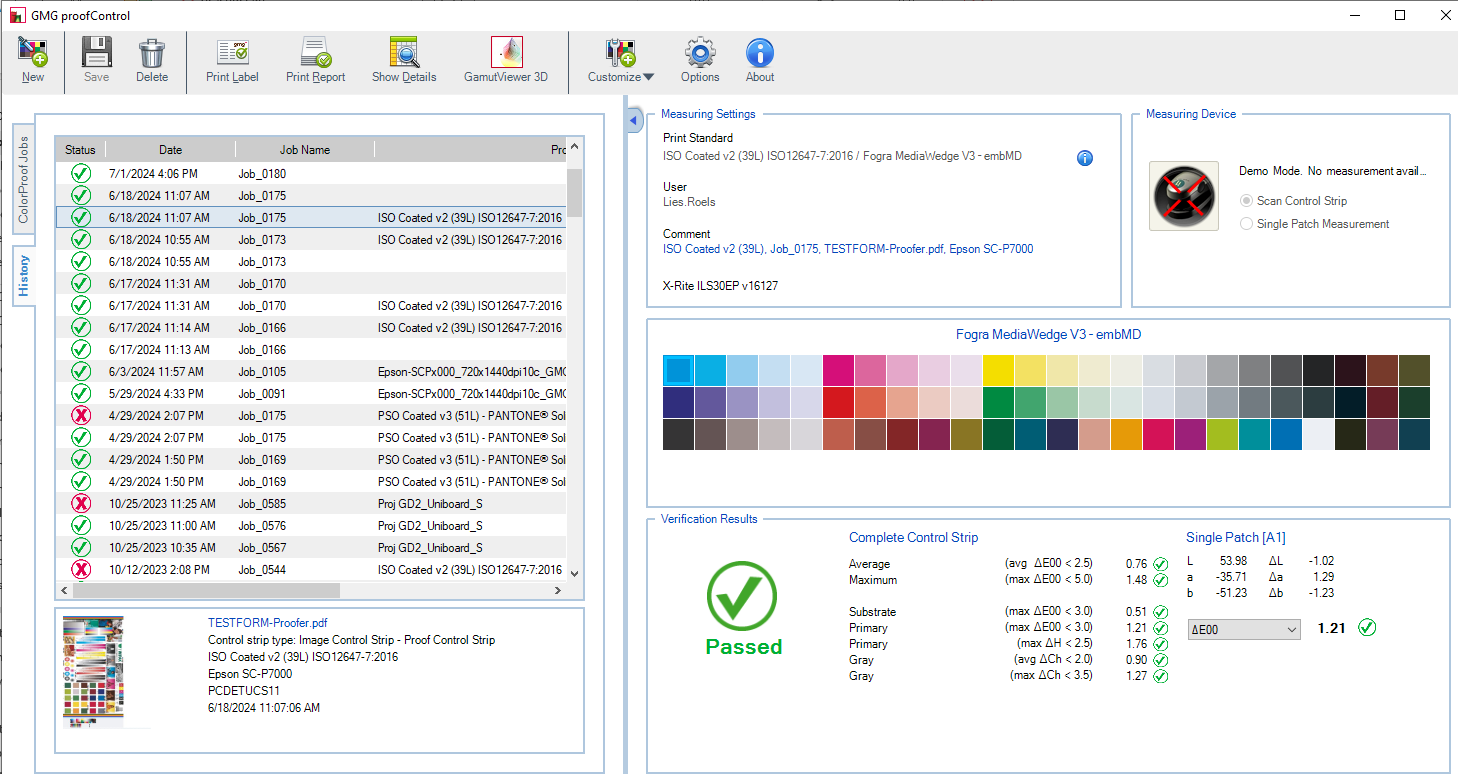The height and width of the screenshot is (774, 1458).
Task: Click passed status icon for Job_0091
Action: [81, 394]
